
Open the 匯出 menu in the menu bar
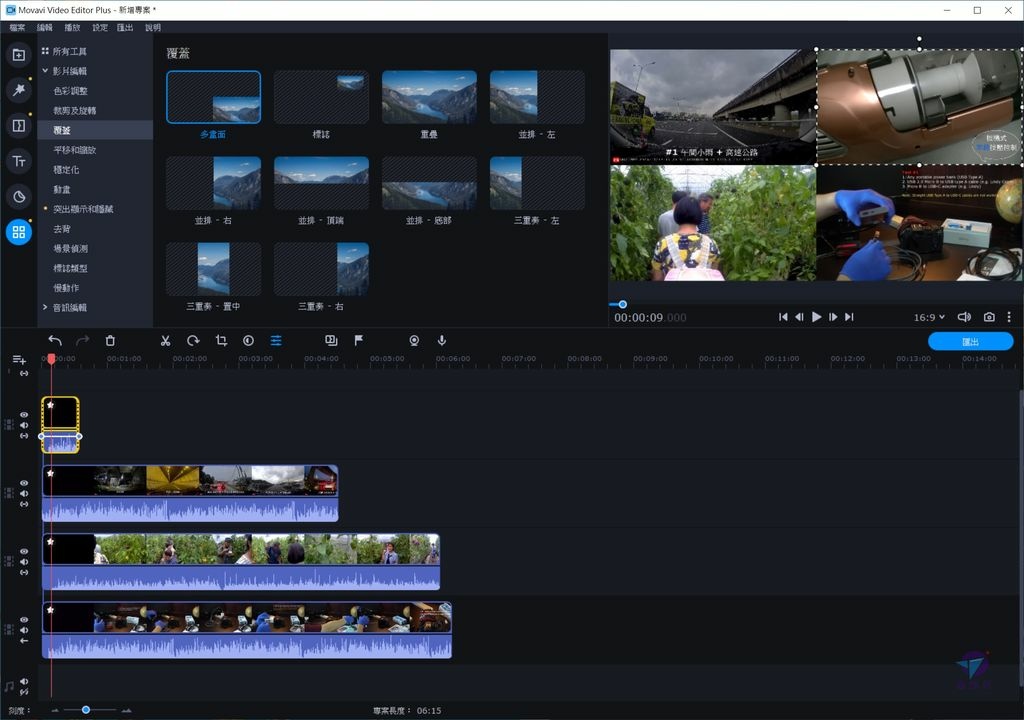[x=125, y=27]
